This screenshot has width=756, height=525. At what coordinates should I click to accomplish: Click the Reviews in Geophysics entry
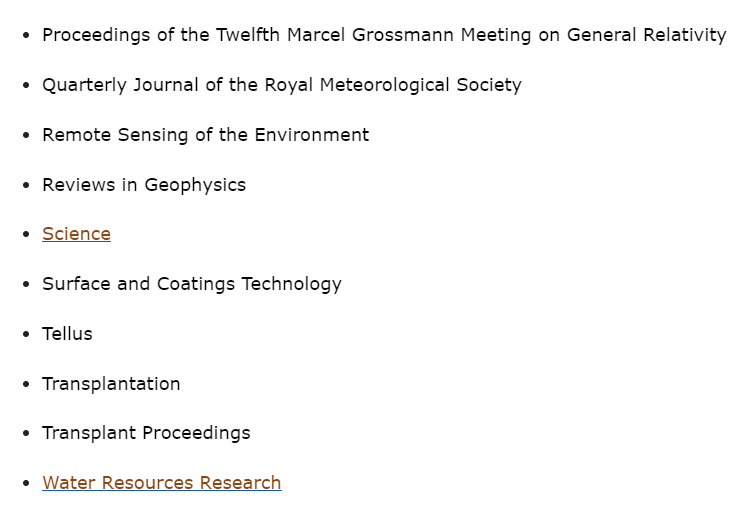pos(143,185)
